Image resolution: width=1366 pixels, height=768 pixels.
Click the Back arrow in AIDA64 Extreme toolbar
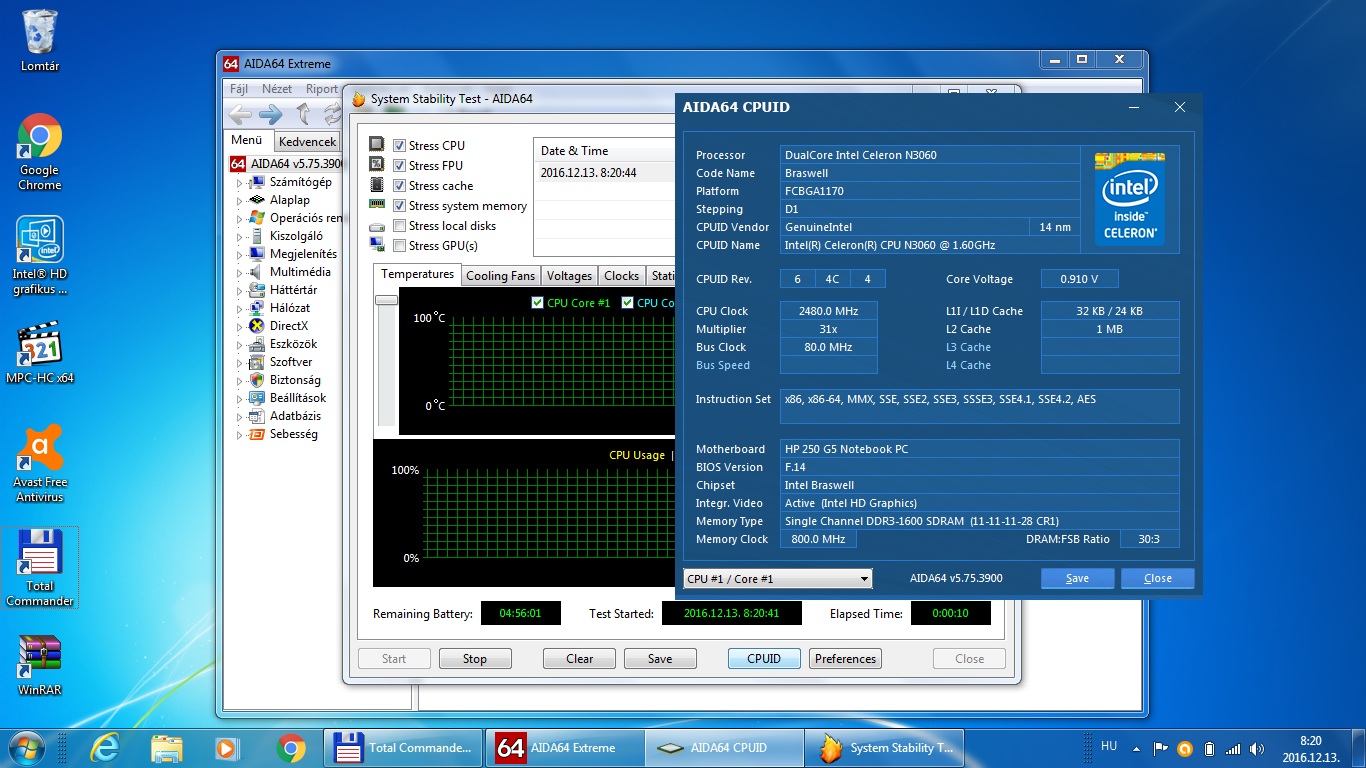point(240,114)
